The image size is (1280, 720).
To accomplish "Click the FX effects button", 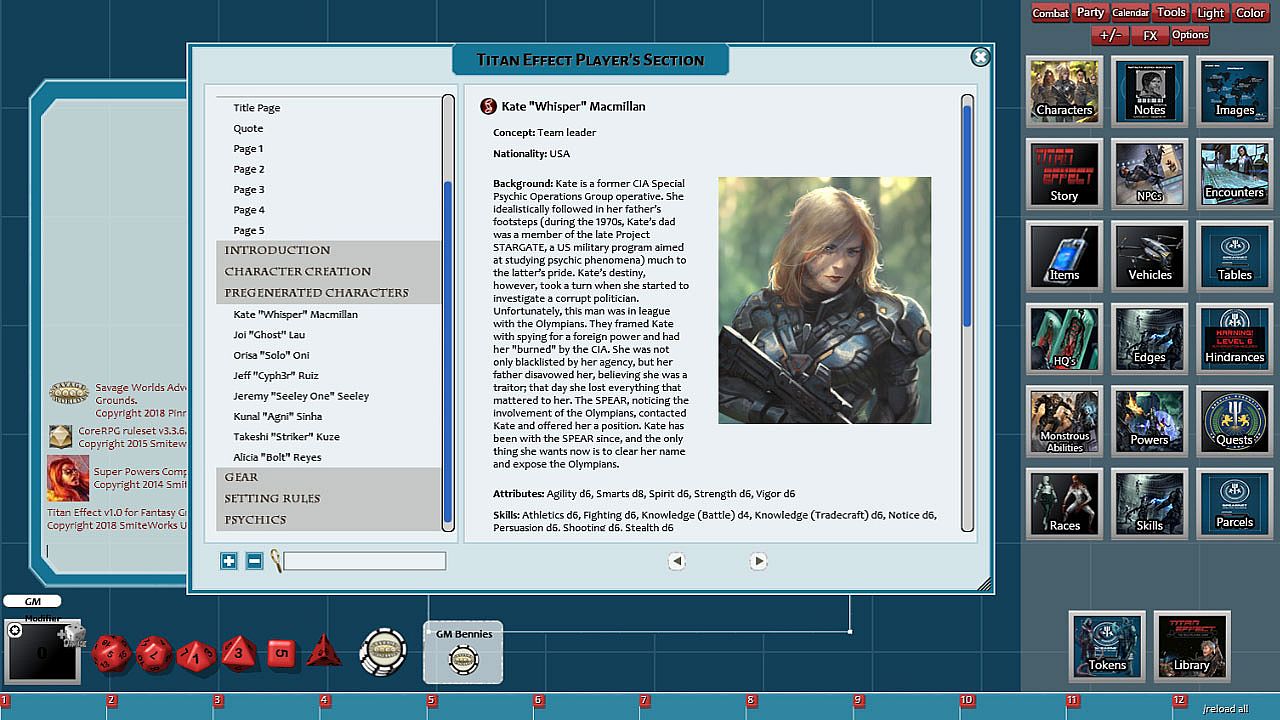I will tap(1150, 35).
